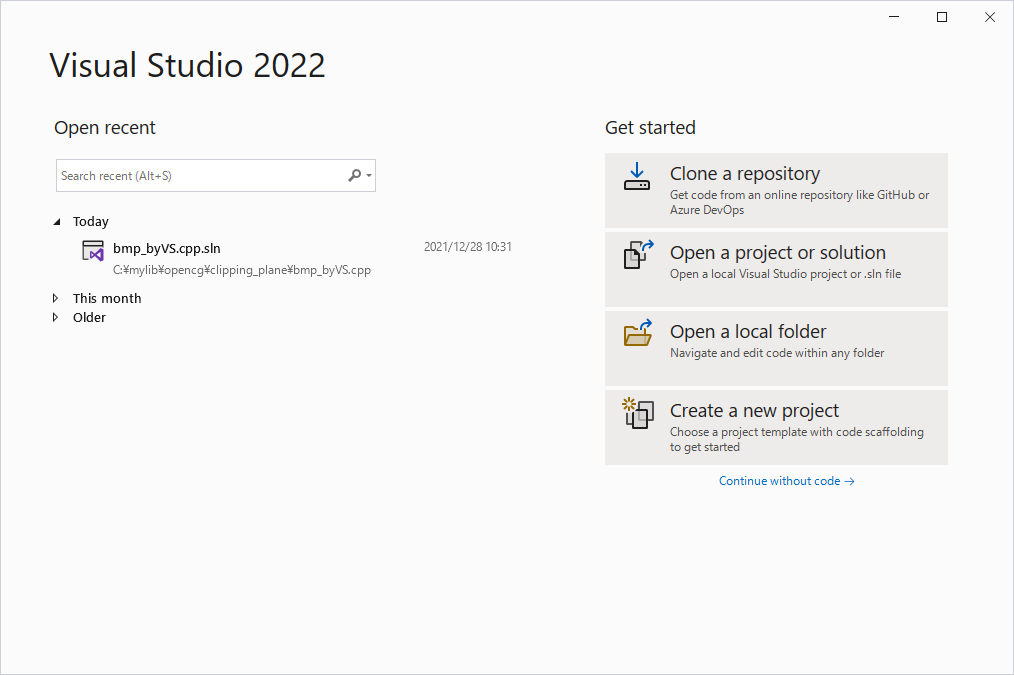Close the Visual Studio 2022 start window
The width and height of the screenshot is (1014, 675).
pyautogui.click(x=989, y=17)
